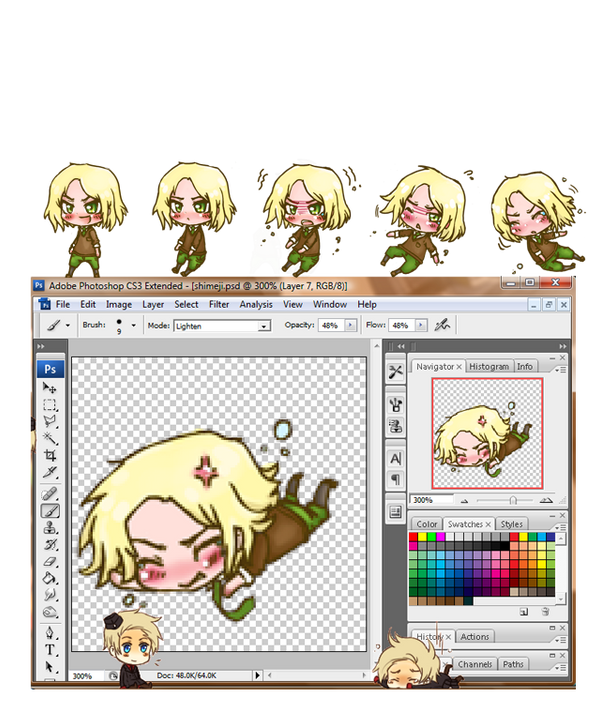Click the Opacity 48% field
600x728 pixels.
pyautogui.click(x=331, y=325)
